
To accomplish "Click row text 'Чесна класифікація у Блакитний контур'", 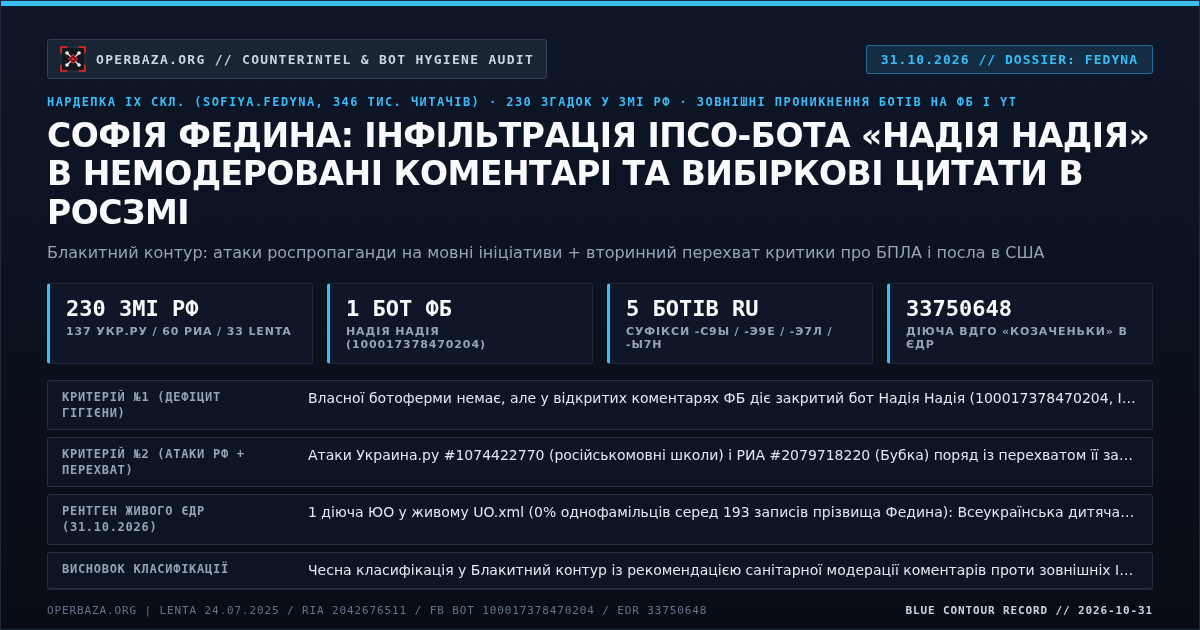I will (x=722, y=570).
